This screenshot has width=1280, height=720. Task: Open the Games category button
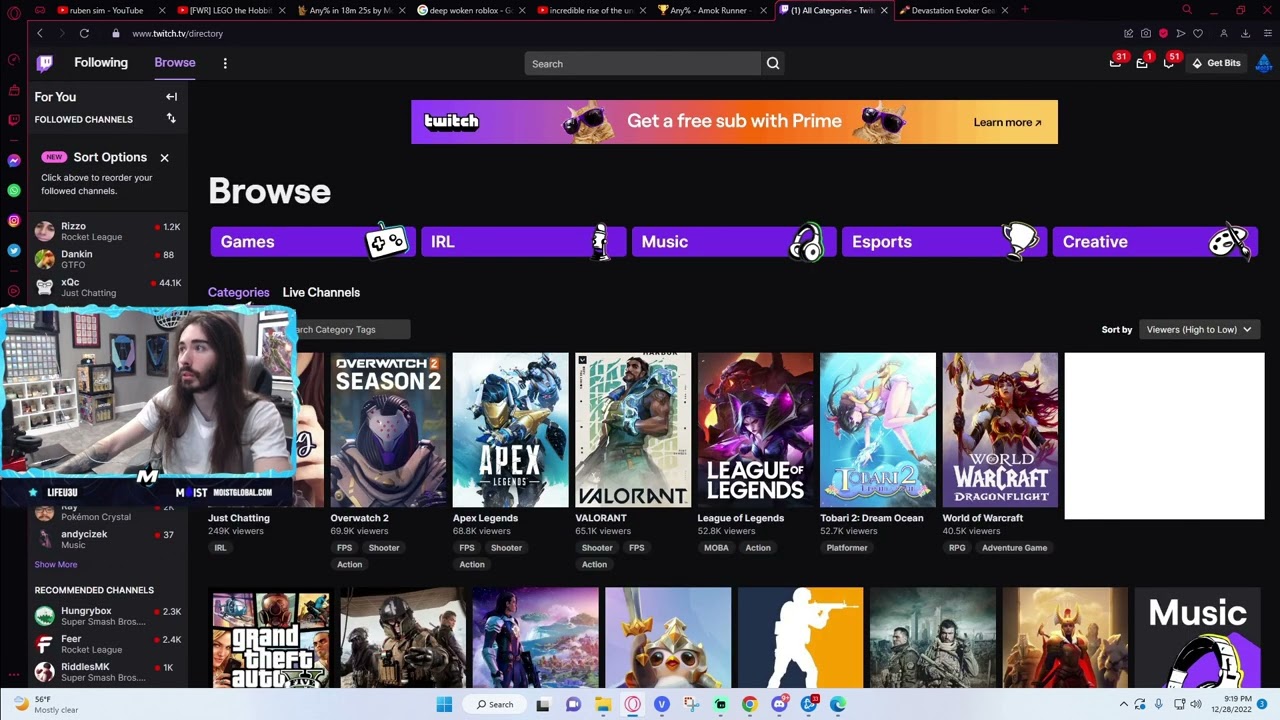pos(313,242)
